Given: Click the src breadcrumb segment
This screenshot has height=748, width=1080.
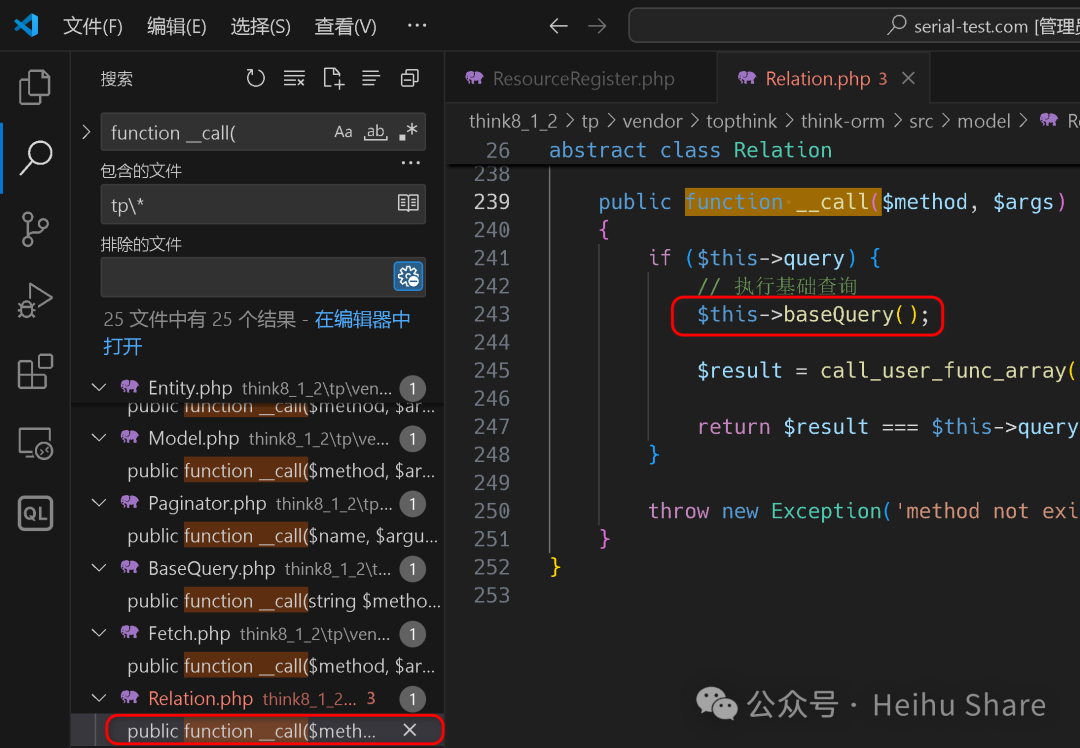Looking at the screenshot, I should (921, 121).
